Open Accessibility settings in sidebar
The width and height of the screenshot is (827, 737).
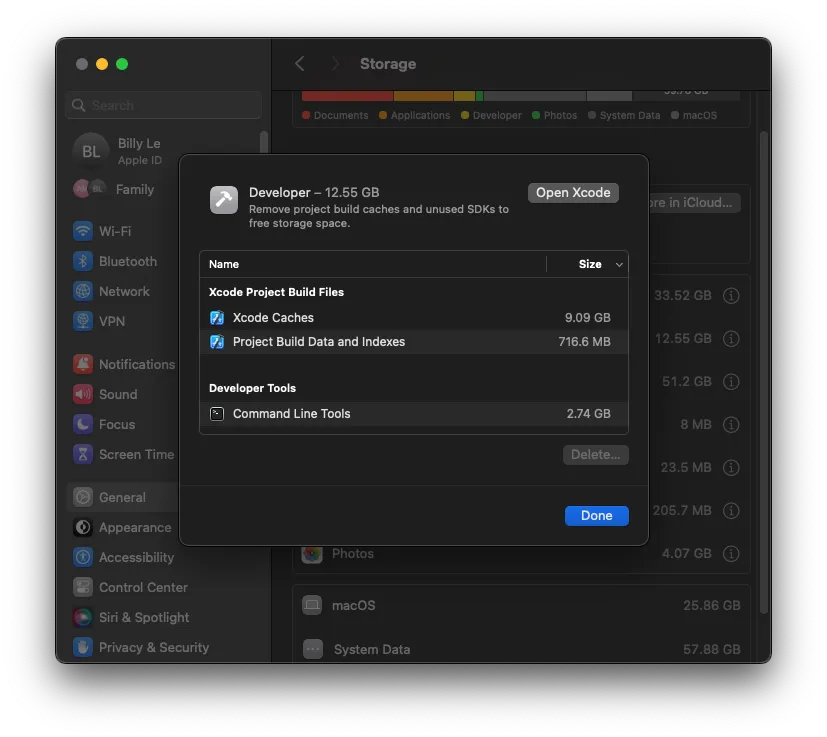tap(123, 557)
